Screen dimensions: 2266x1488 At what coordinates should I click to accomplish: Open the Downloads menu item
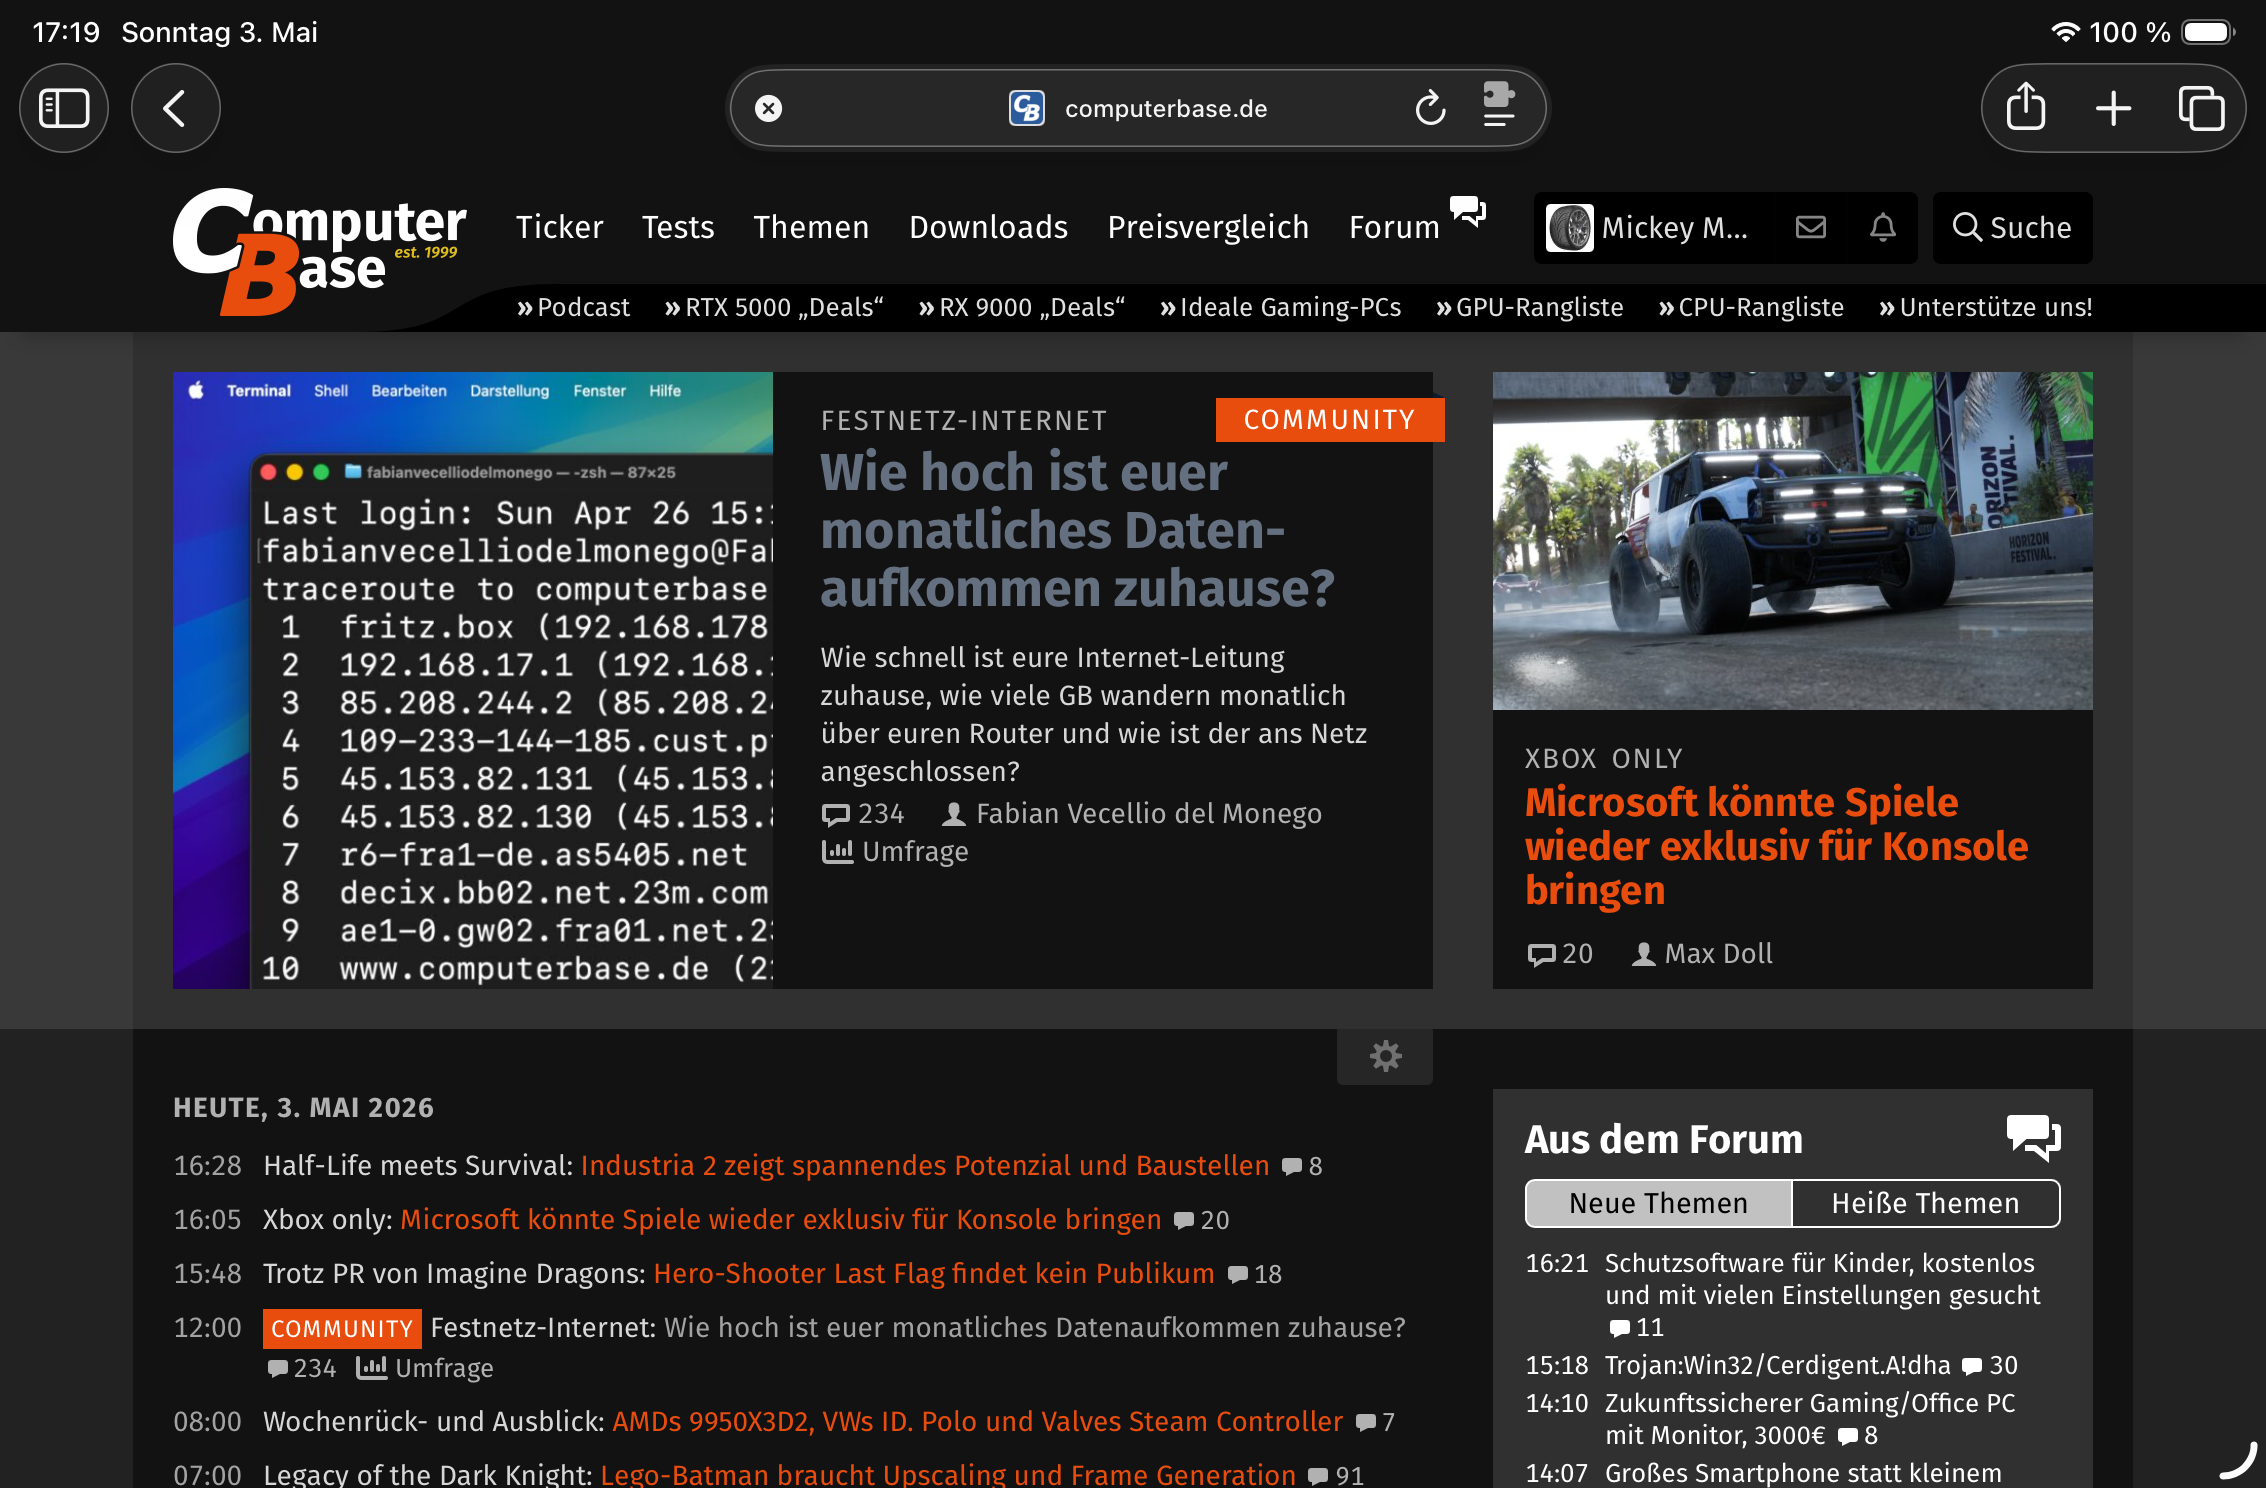click(x=988, y=227)
